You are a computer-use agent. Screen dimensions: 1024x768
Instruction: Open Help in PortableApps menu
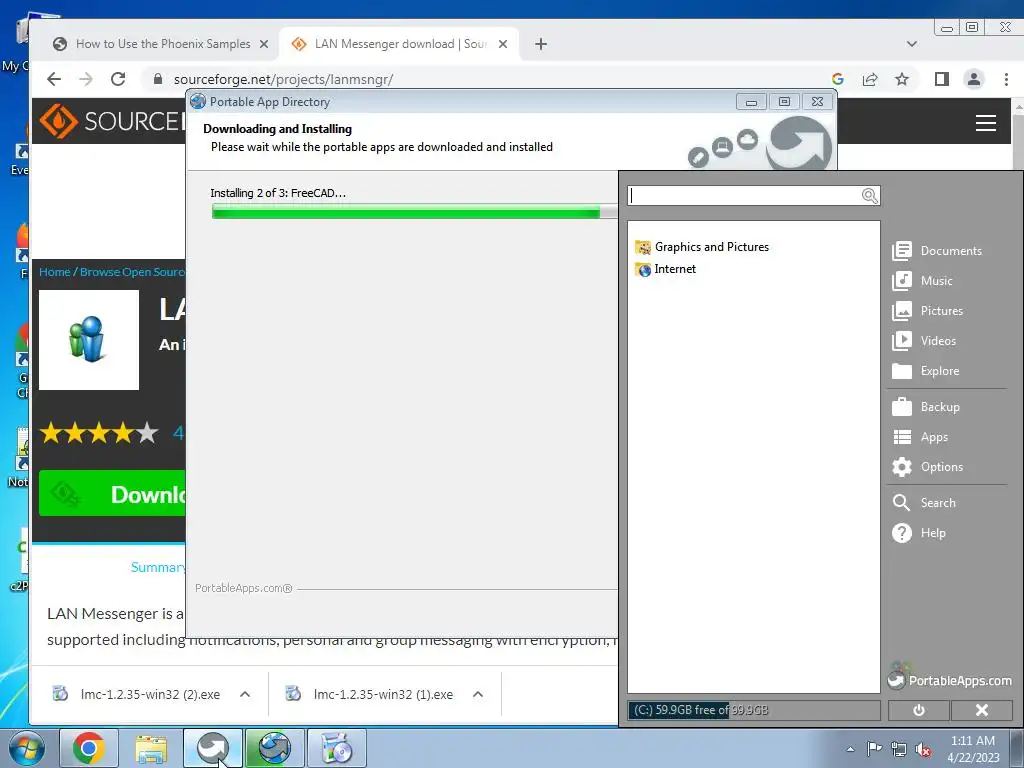pos(919,533)
